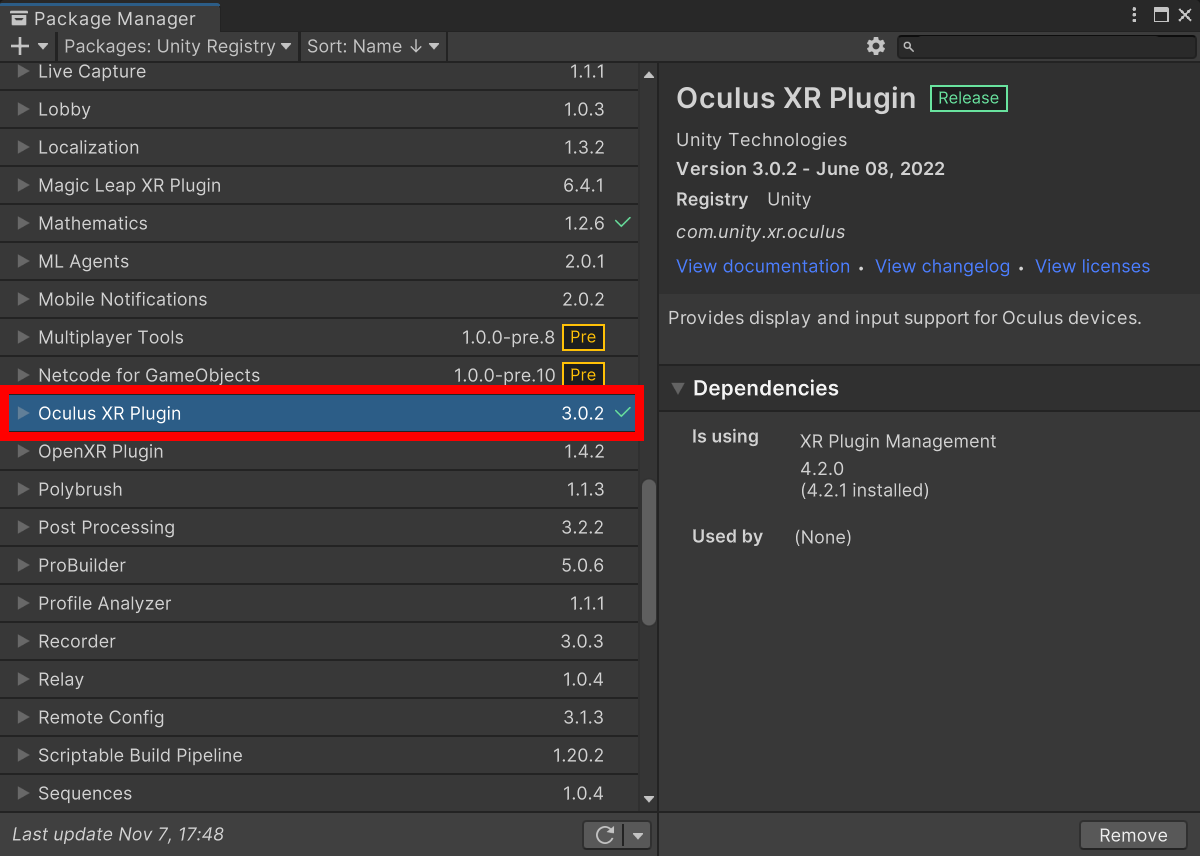Click the XR Plugin Management dependency
This screenshot has height=856, width=1200.
[x=898, y=441]
